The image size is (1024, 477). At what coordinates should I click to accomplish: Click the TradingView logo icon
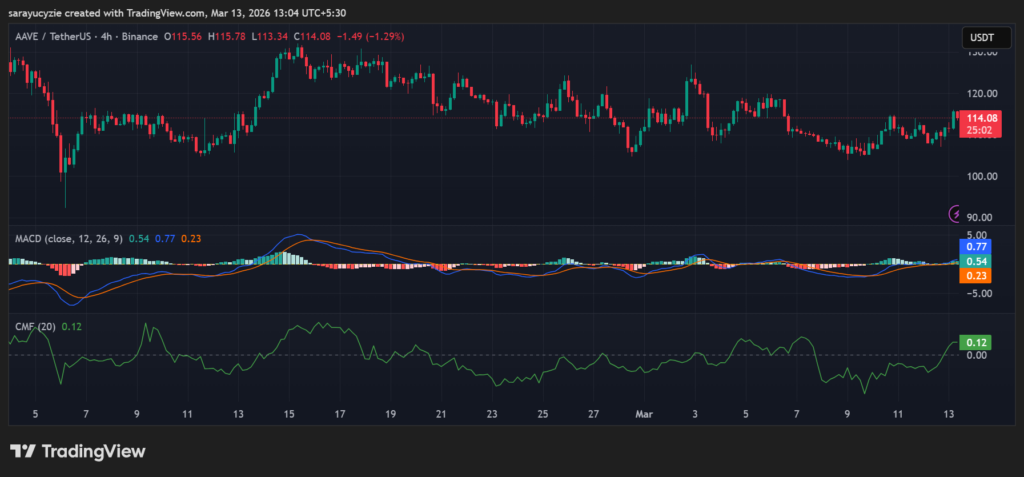22,451
